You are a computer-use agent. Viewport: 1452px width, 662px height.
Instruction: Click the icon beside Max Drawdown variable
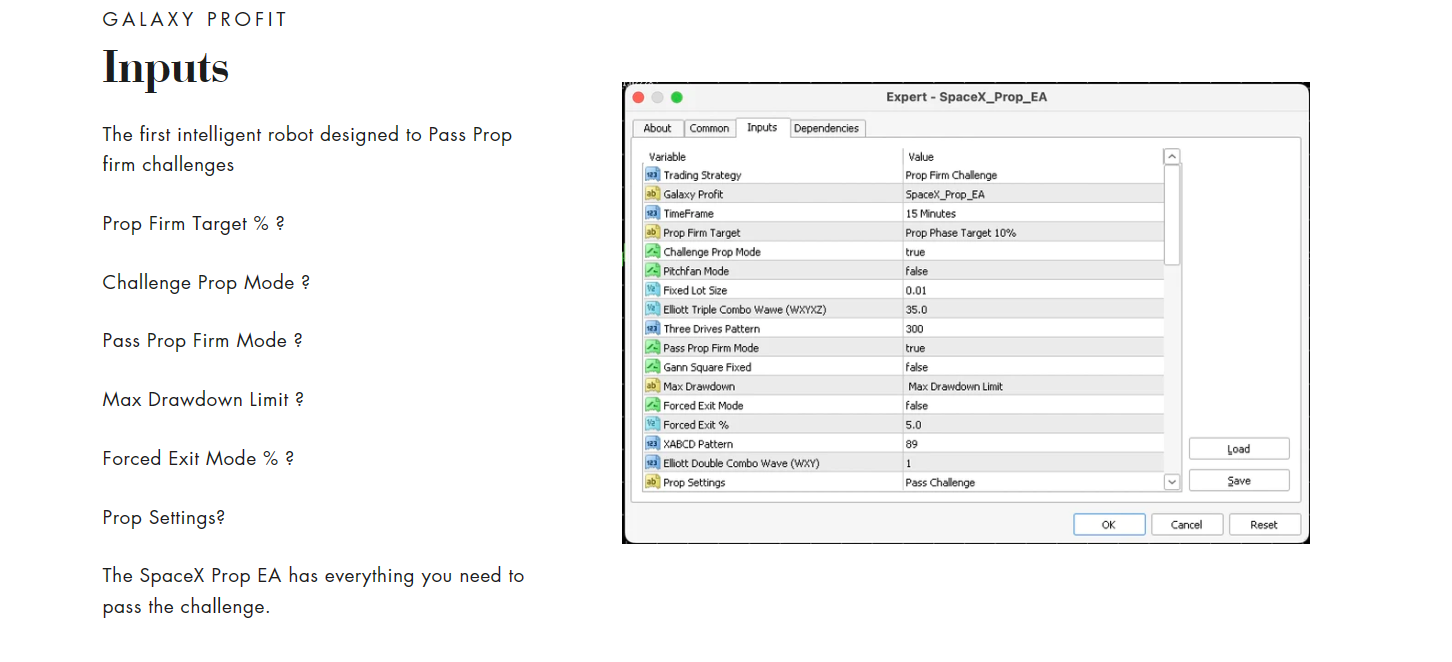tap(652, 386)
